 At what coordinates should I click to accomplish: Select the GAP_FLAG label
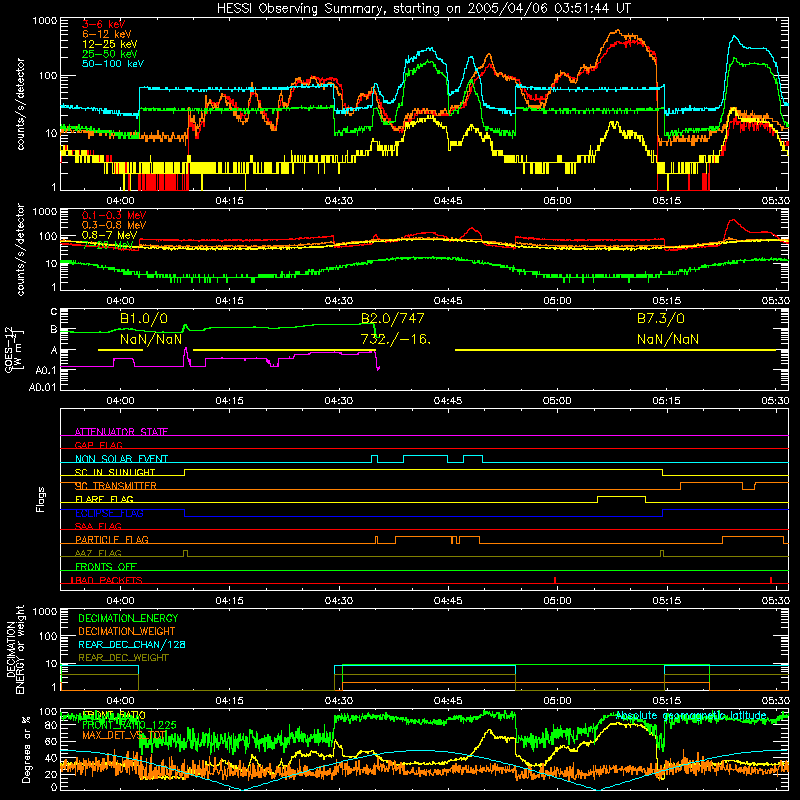tap(98, 445)
